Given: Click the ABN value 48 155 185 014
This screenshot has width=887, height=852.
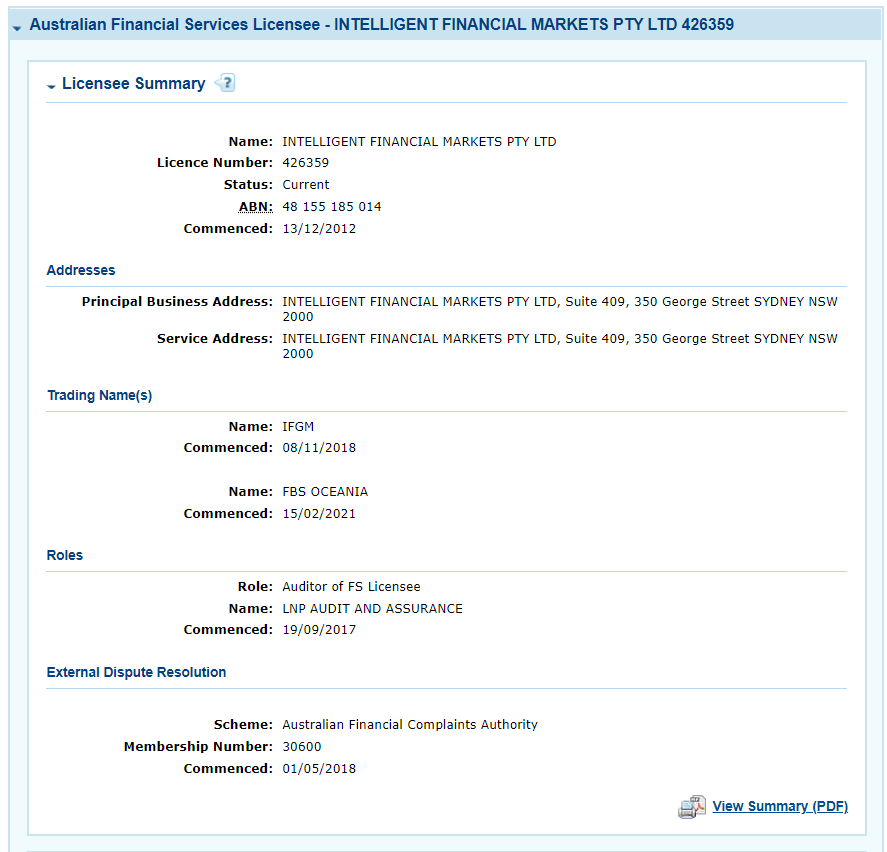Looking at the screenshot, I should (331, 207).
